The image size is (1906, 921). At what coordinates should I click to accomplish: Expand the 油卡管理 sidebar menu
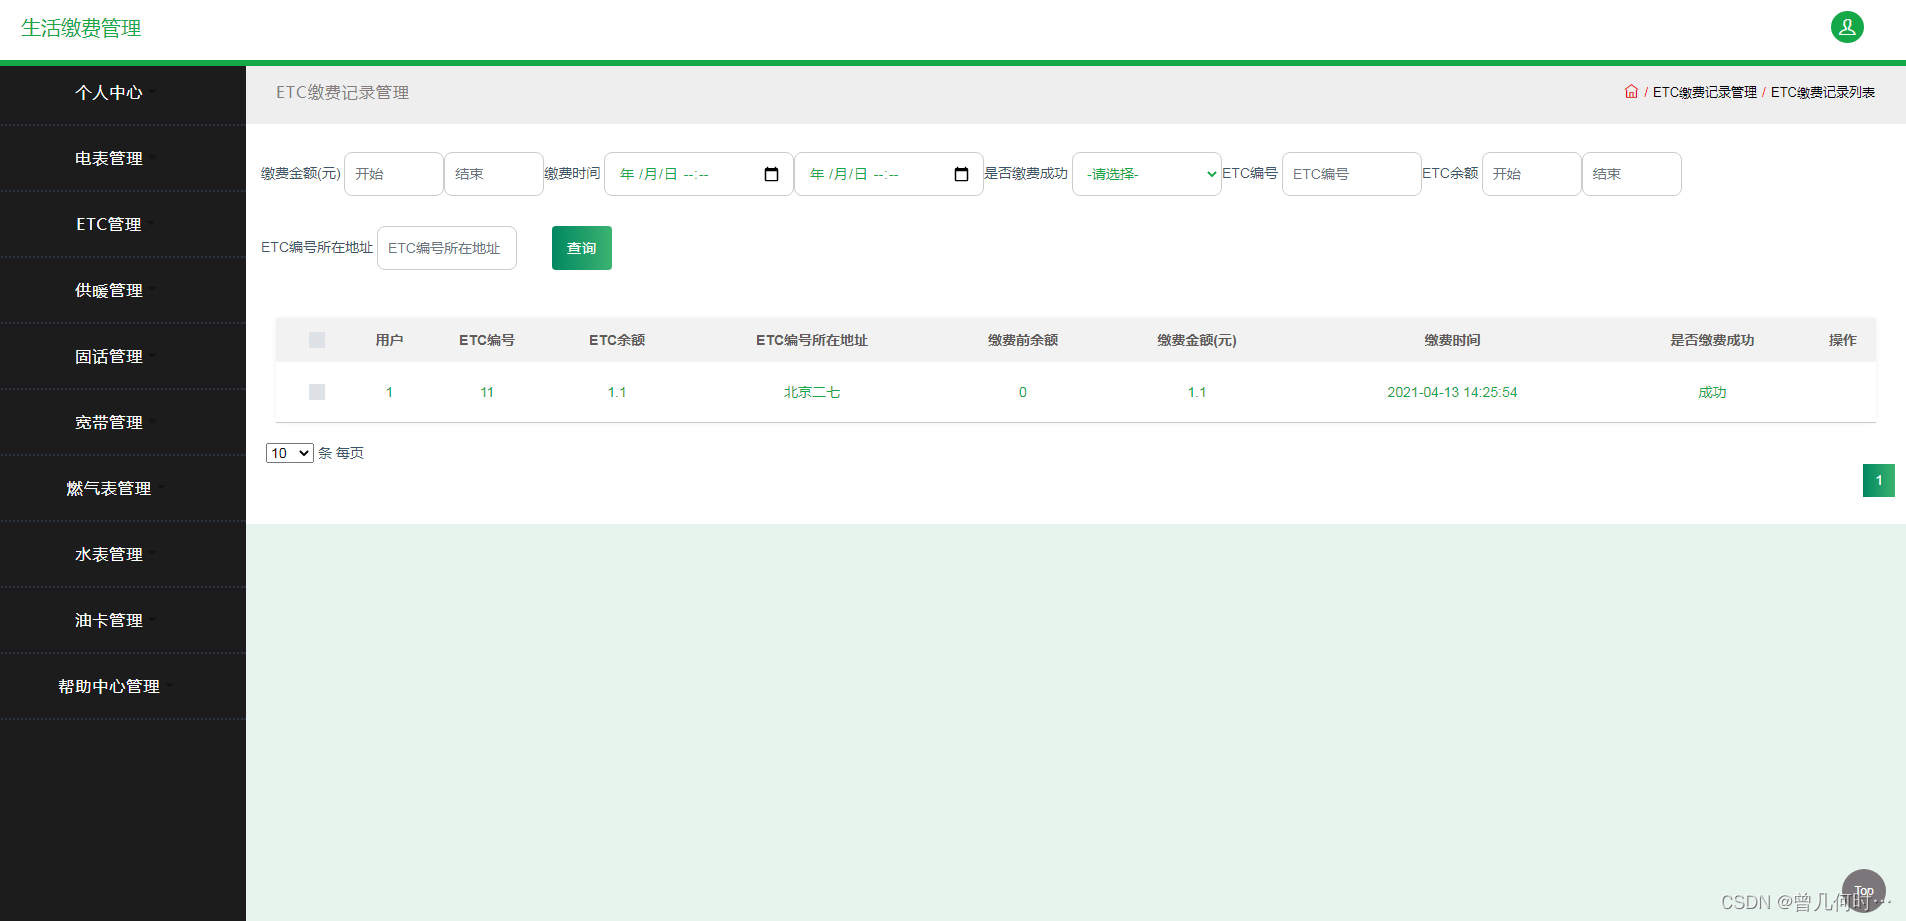coord(109,621)
